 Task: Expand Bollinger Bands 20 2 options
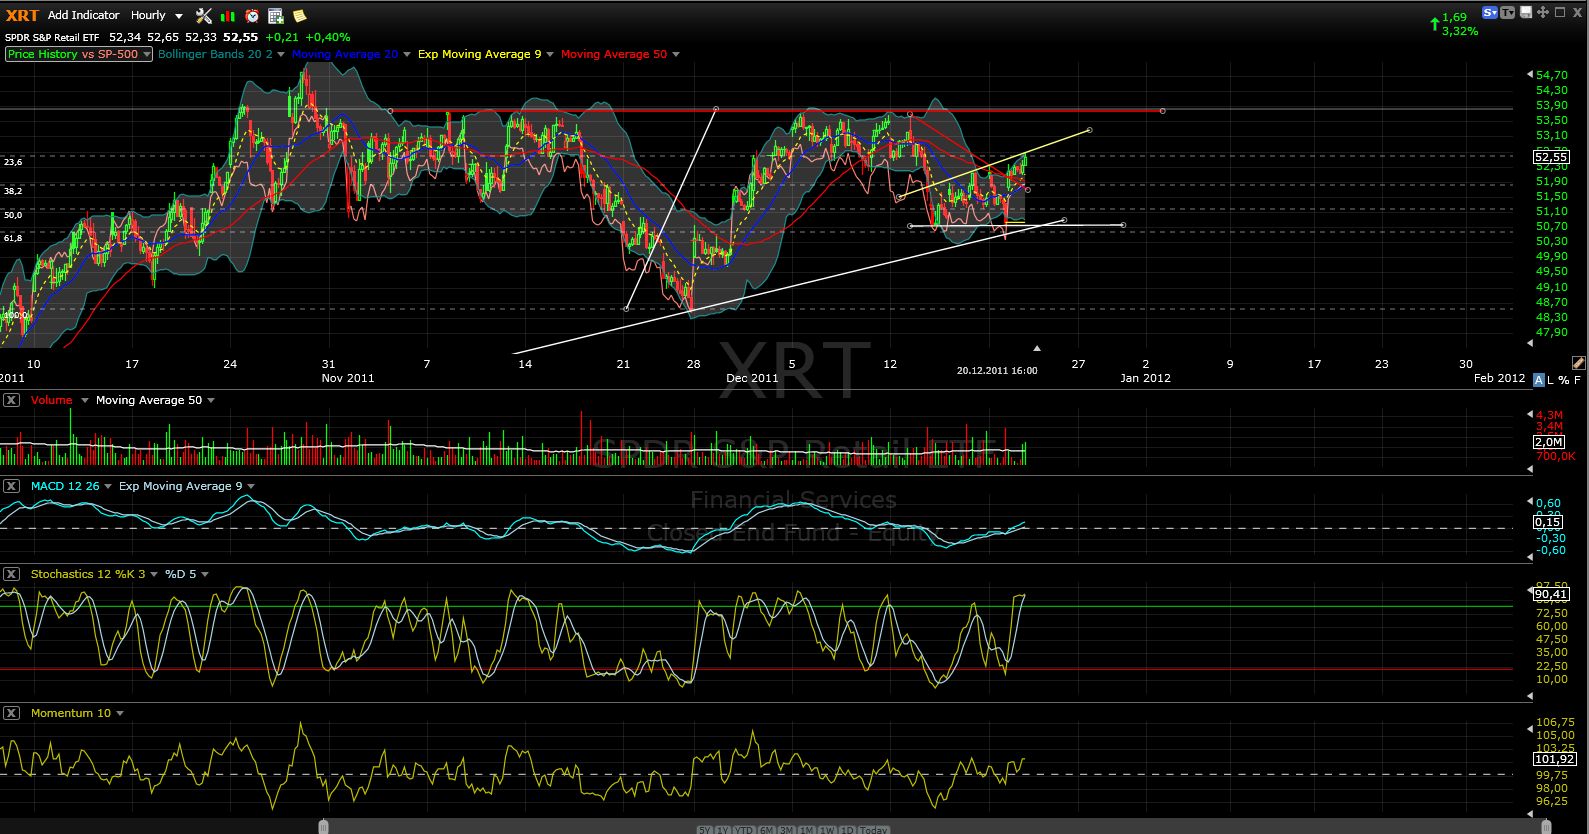coord(281,54)
